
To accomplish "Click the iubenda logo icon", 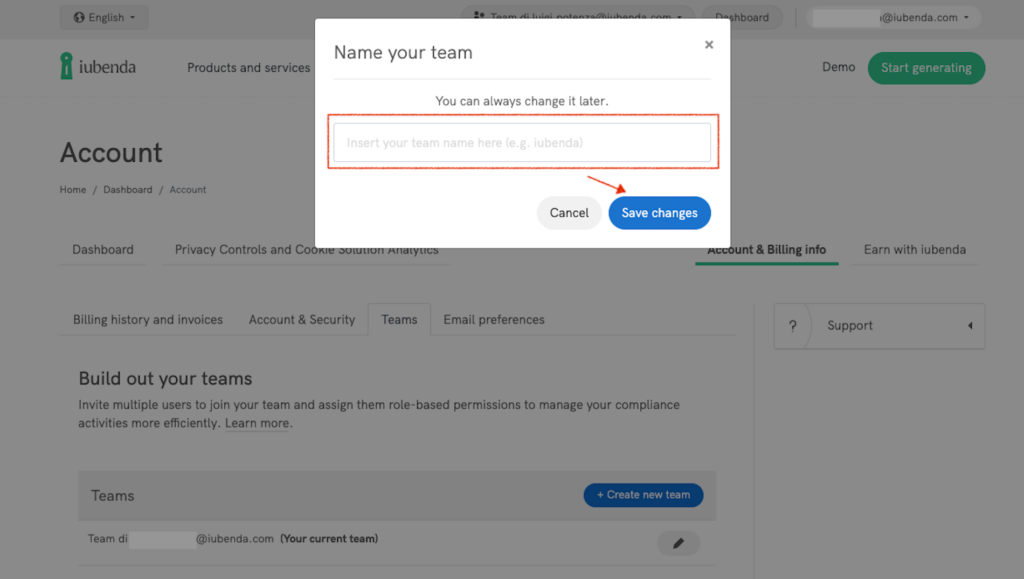I will [67, 67].
